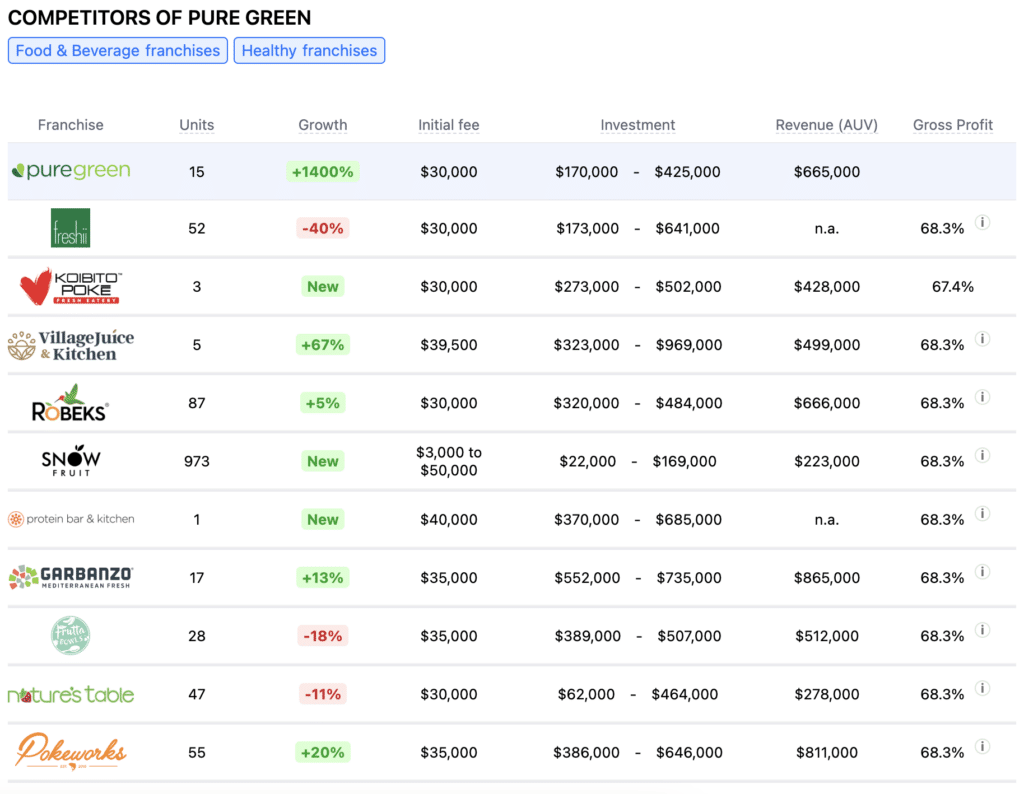Viewport: 1024px width, 794px height.
Task: Click the New badge in protein bar row
Action: pyautogui.click(x=323, y=520)
